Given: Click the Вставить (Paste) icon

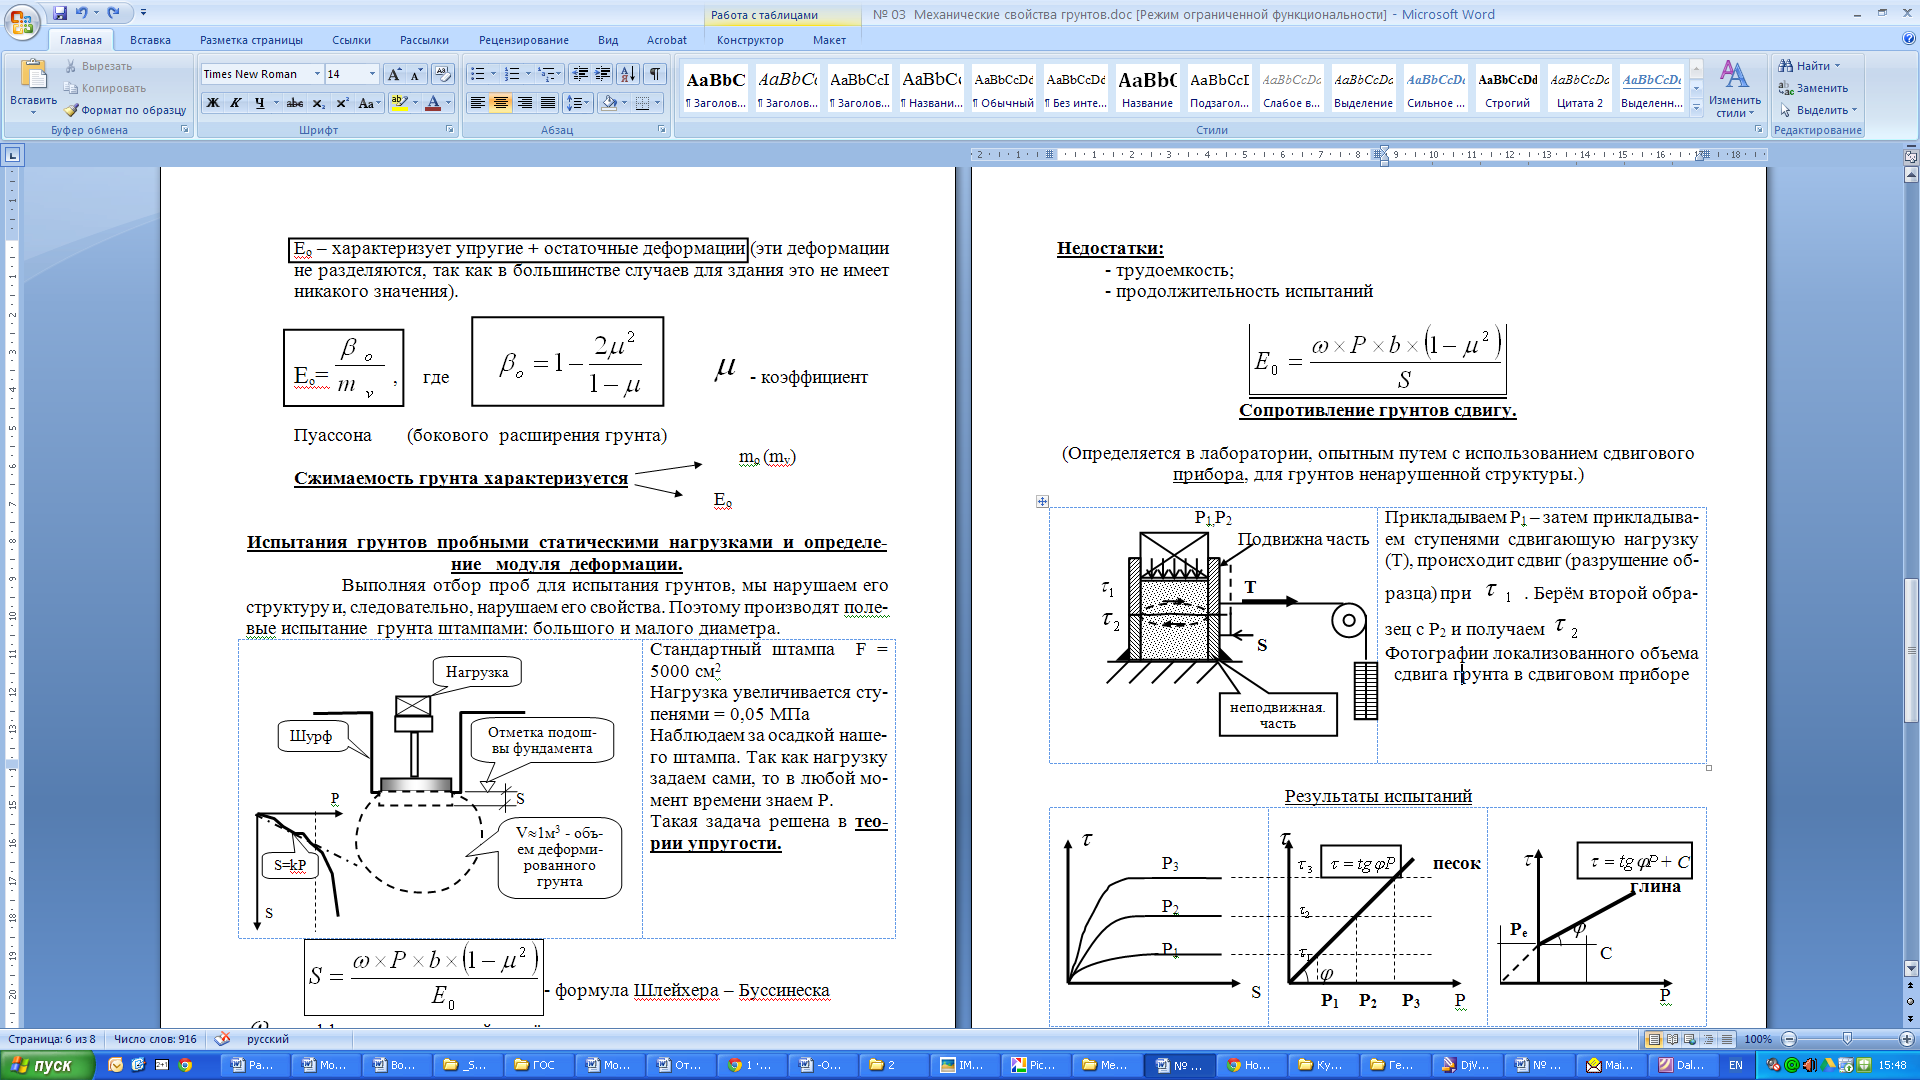Looking at the screenshot, I should (x=33, y=75).
